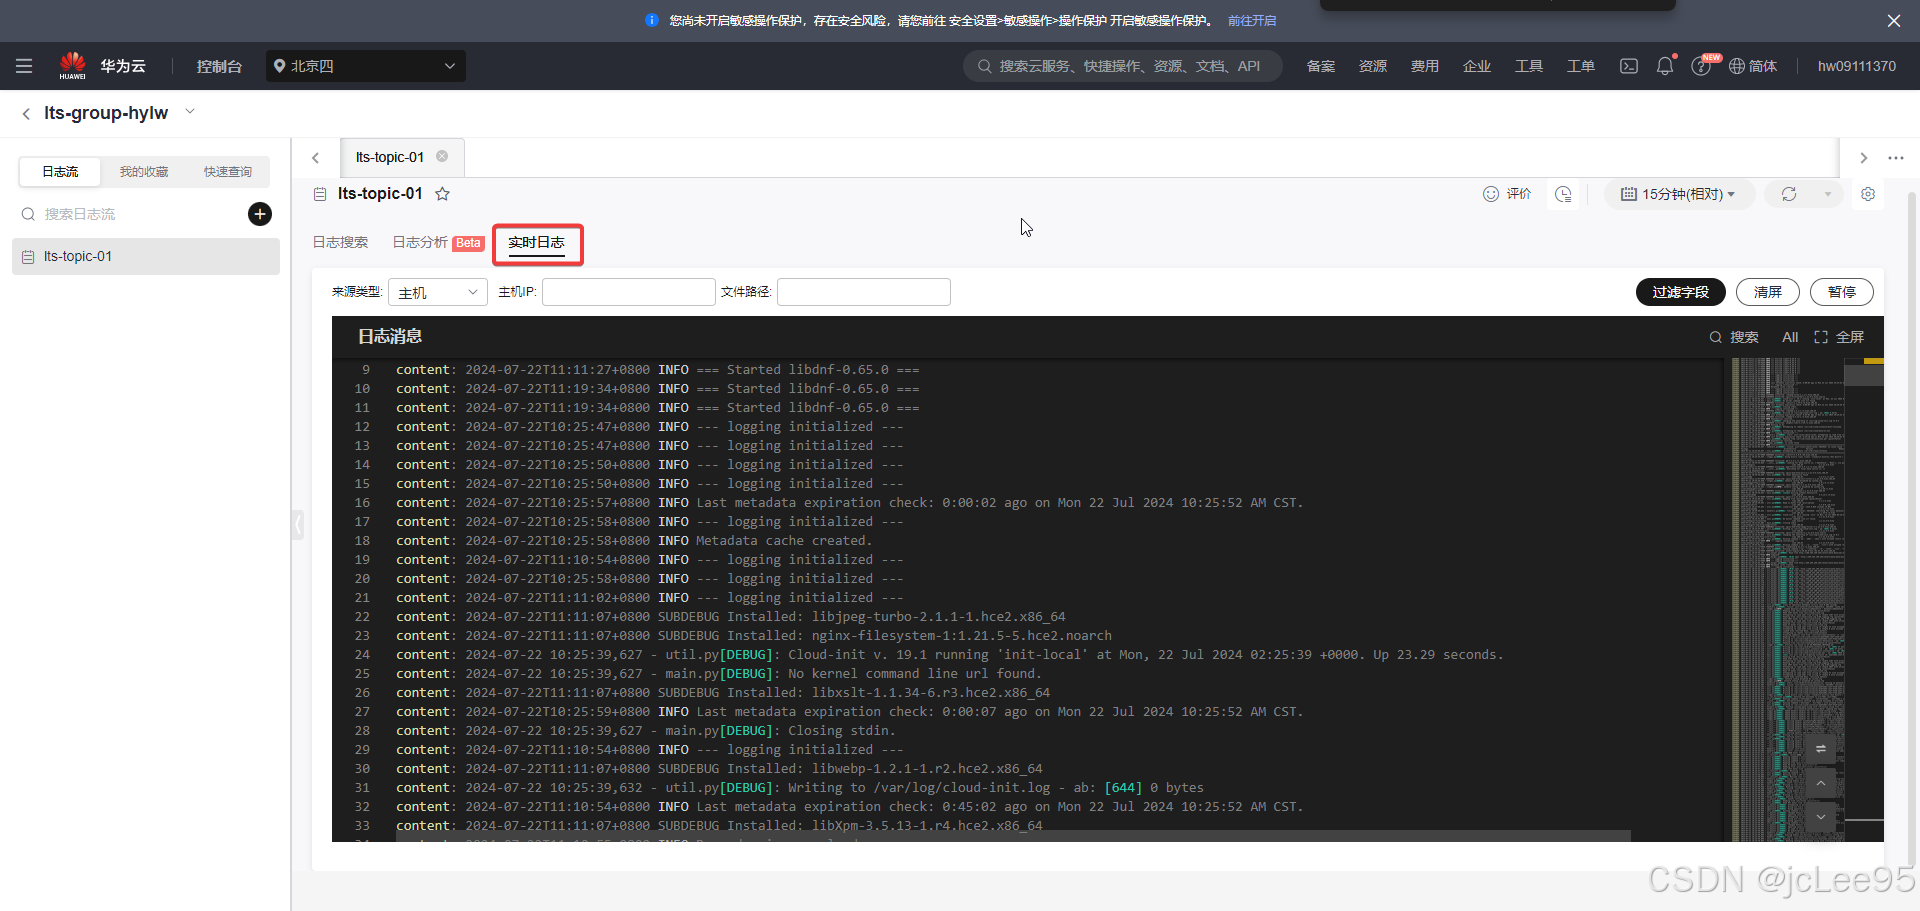The image size is (1920, 911).
Task: Expand the lts-group-hylw group dropdown
Action: click(190, 112)
